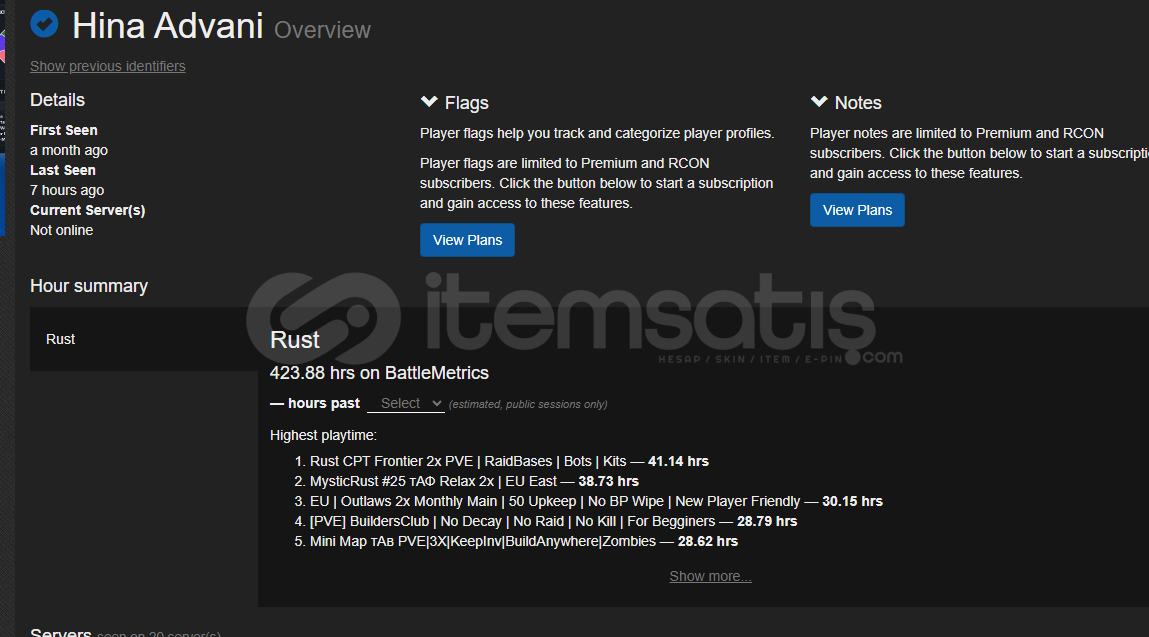Click the Hour summary heading
This screenshot has height=637, width=1149.
click(x=89, y=286)
